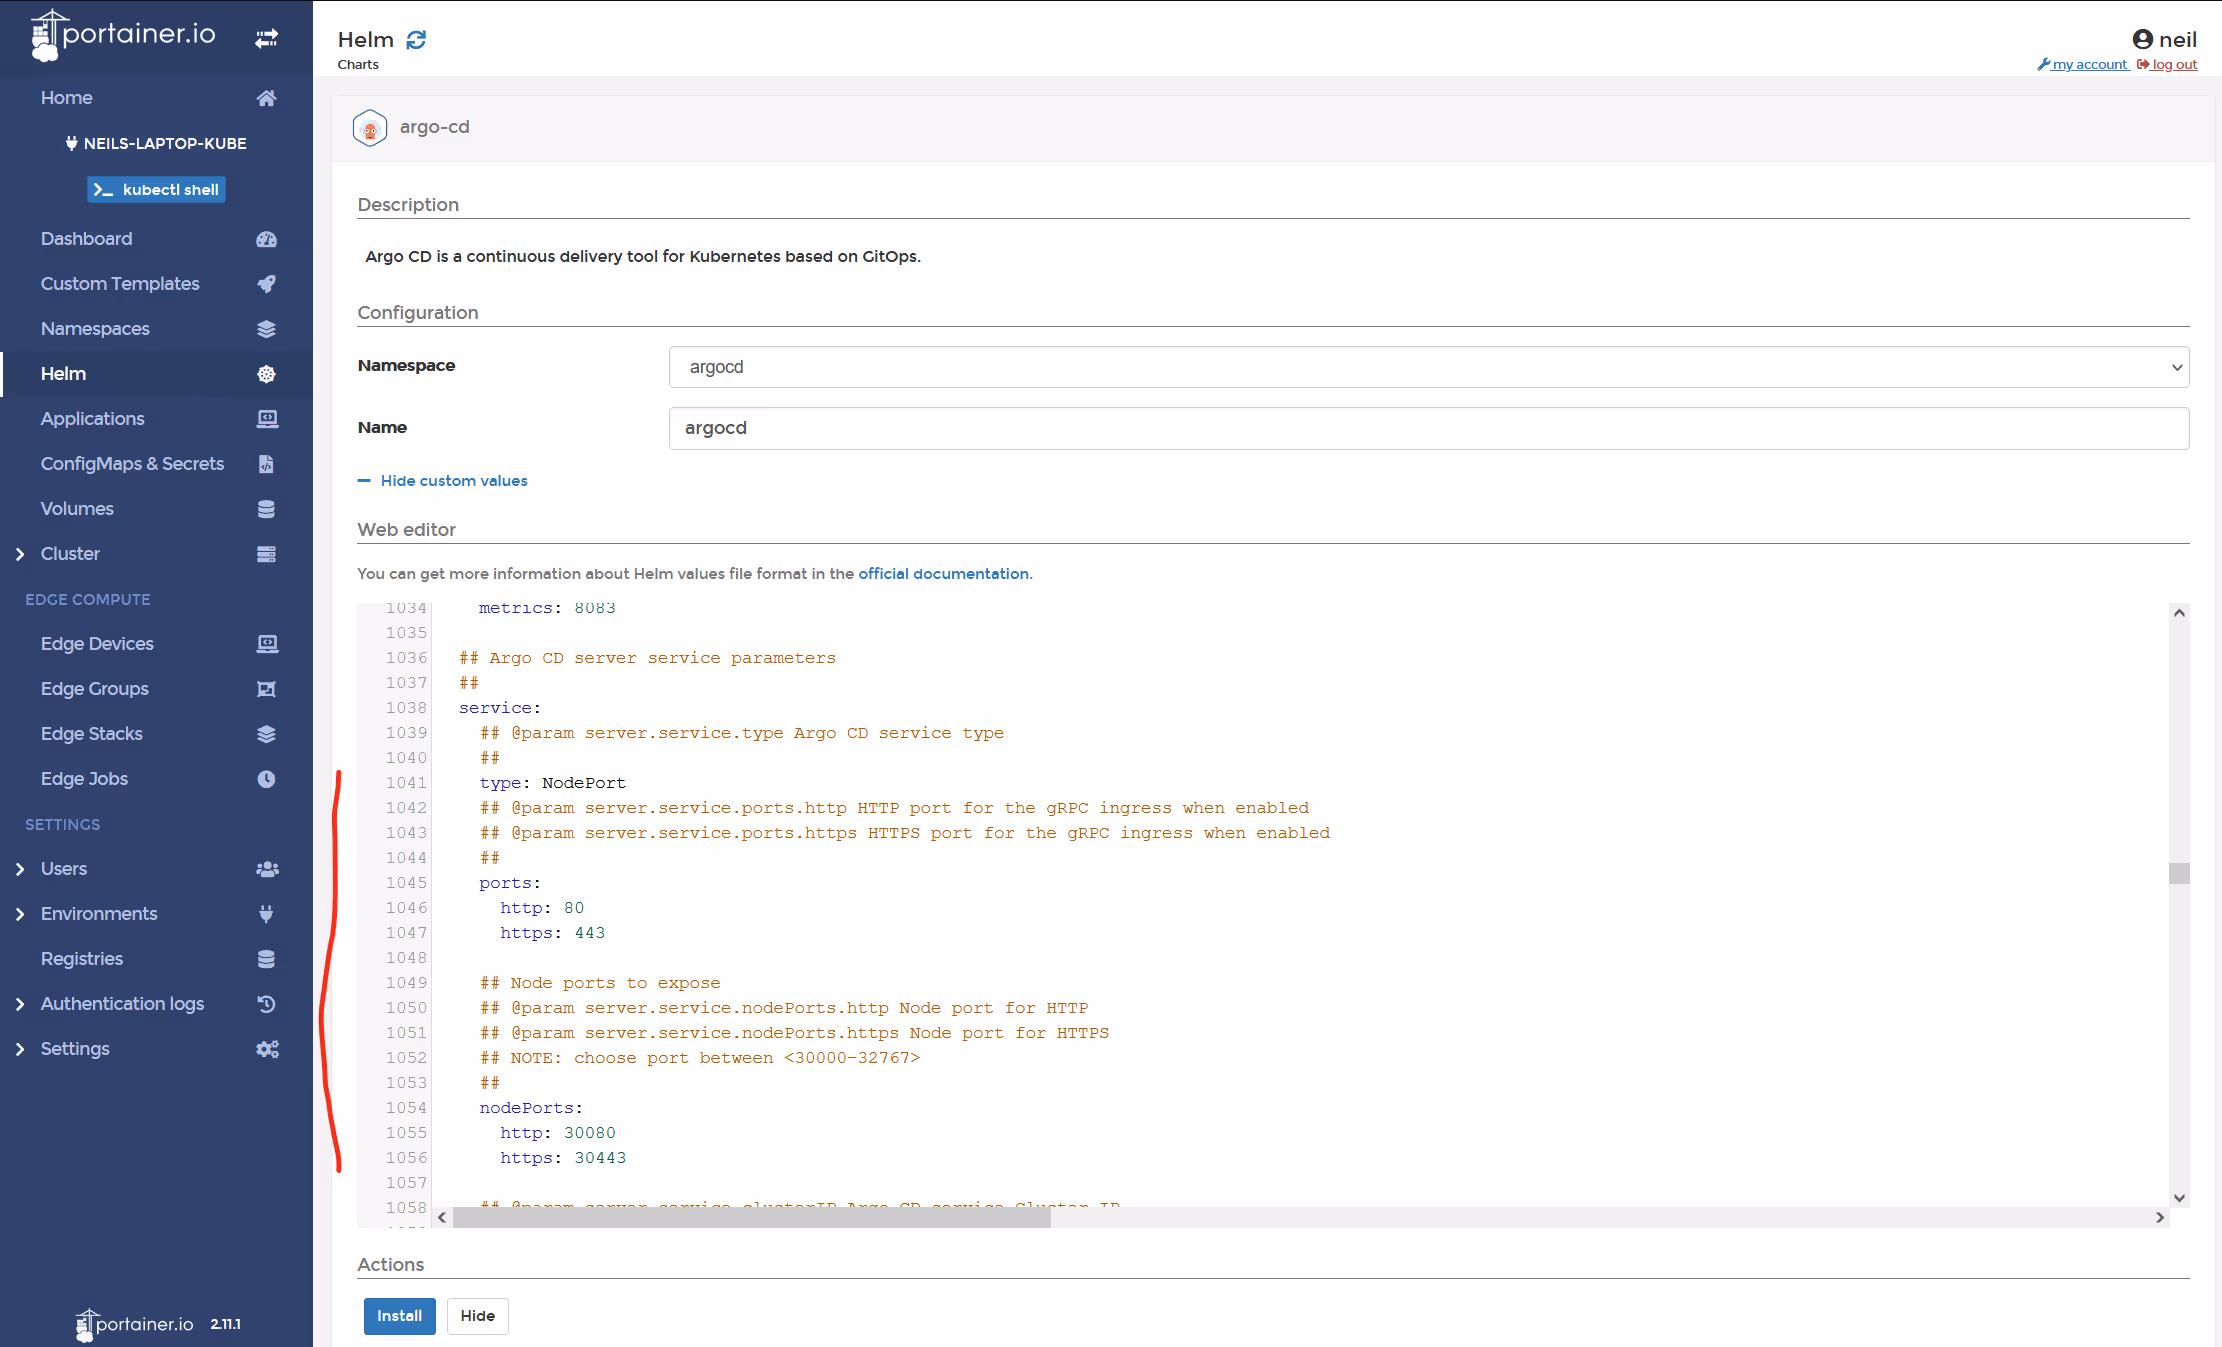2222x1347 pixels.
Task: Click the Registries database icon
Action: (266, 959)
